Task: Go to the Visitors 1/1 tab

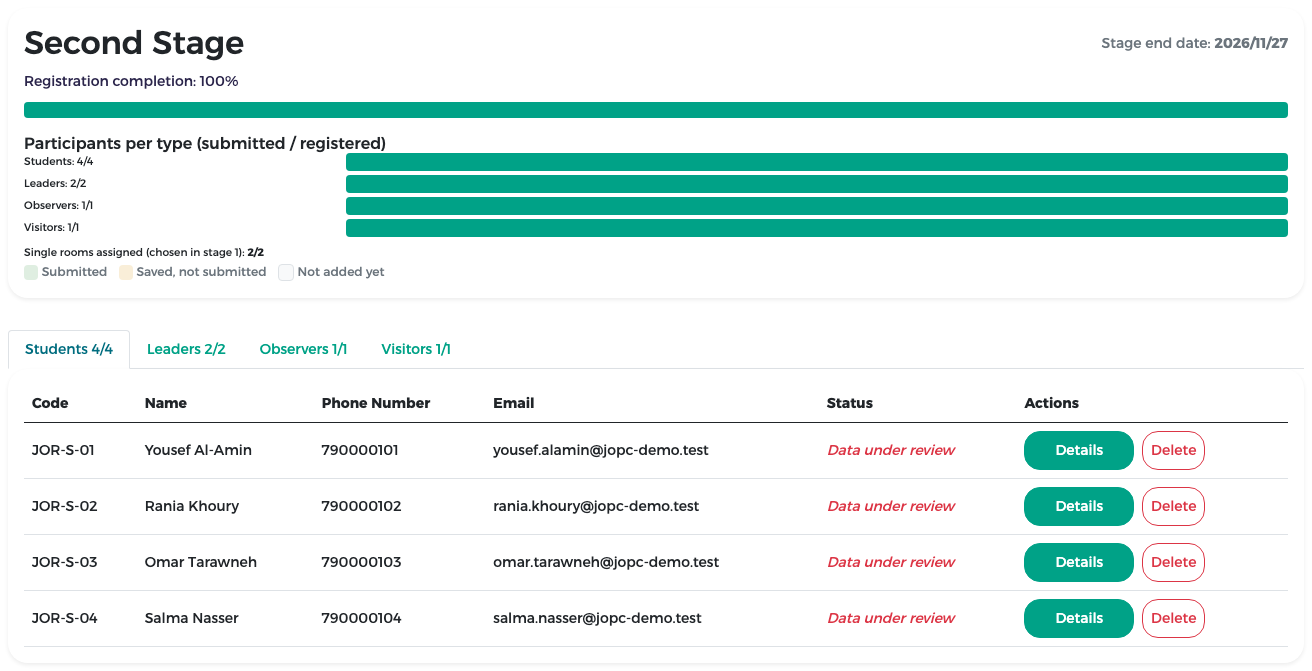Action: tap(416, 349)
